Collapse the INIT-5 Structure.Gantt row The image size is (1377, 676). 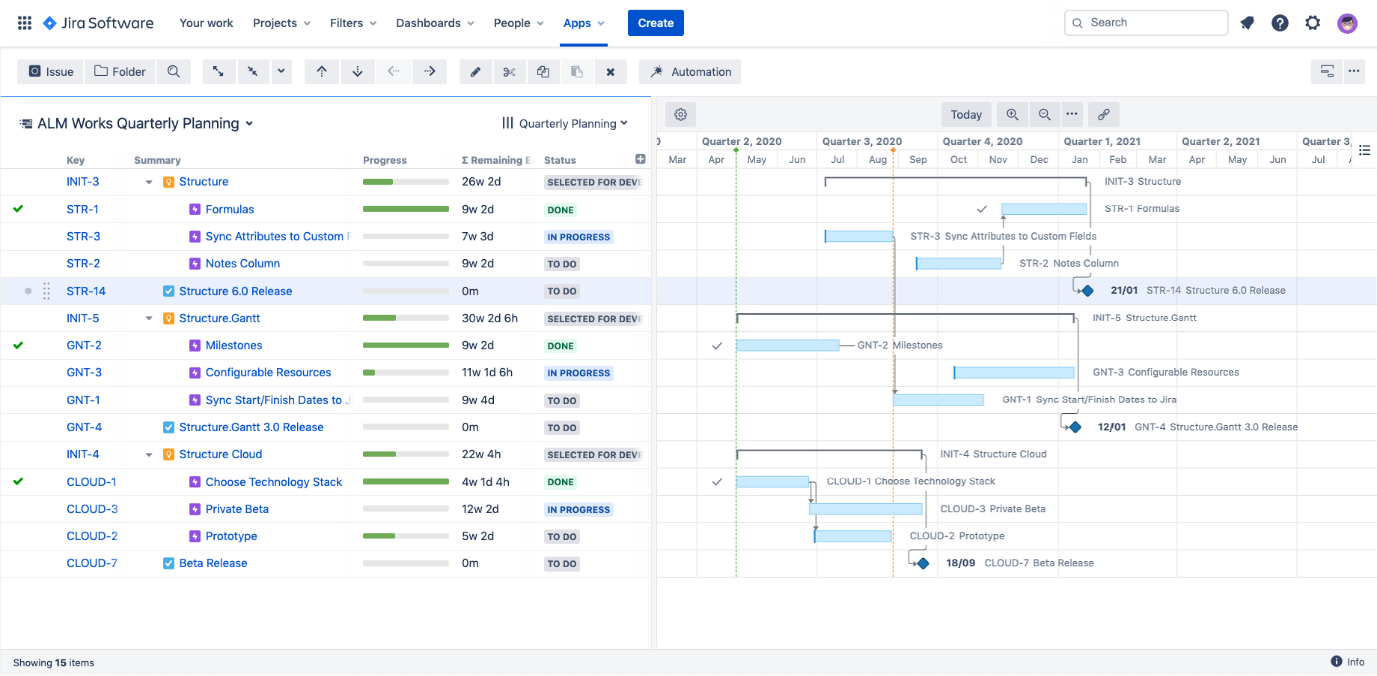pos(149,318)
